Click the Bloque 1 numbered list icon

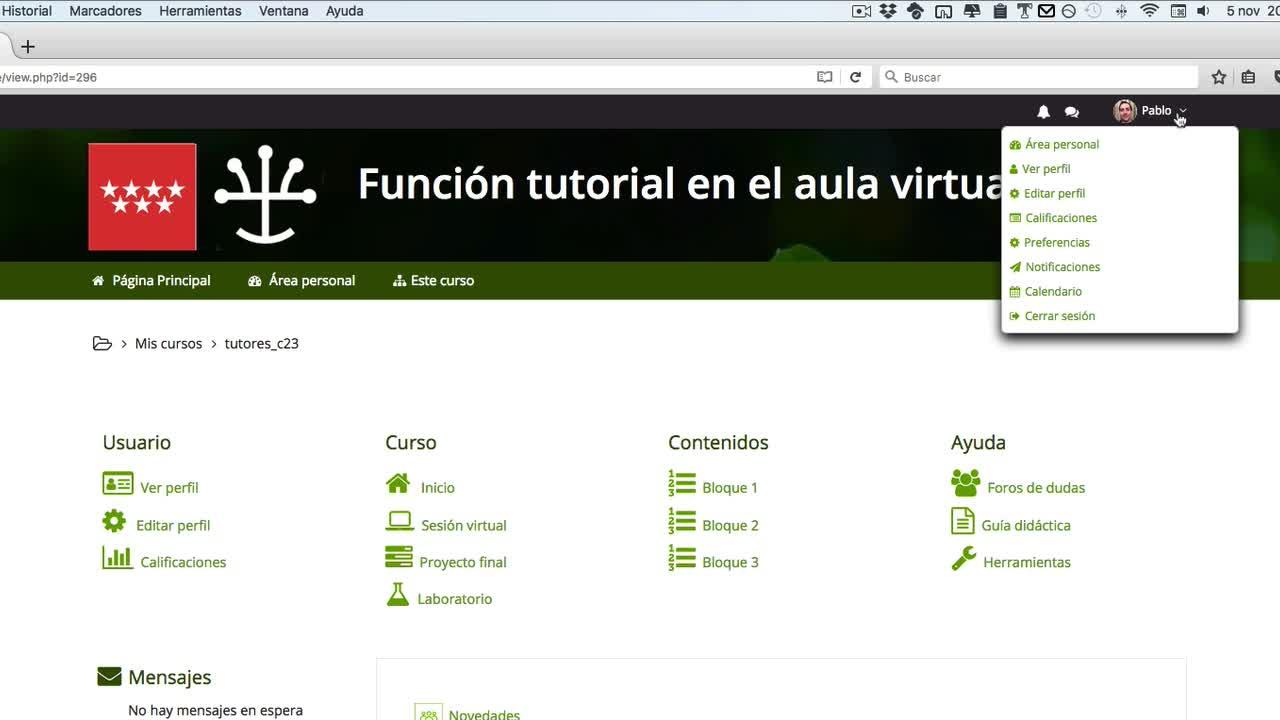(682, 484)
